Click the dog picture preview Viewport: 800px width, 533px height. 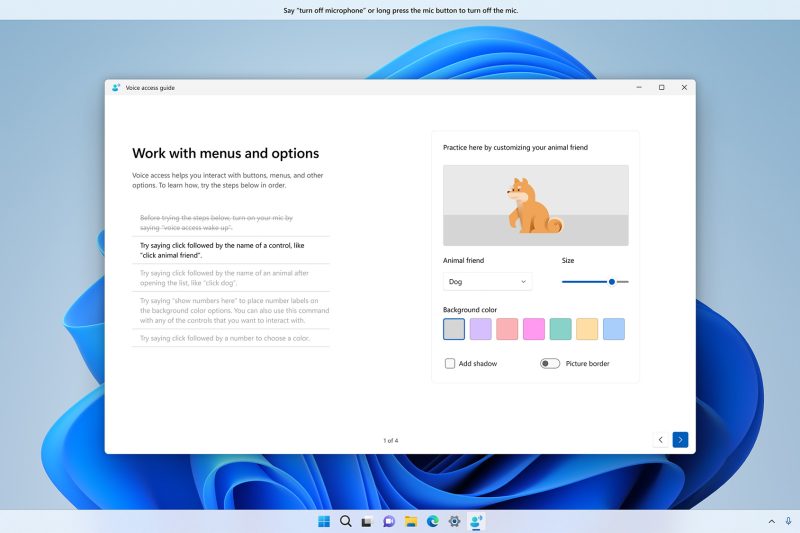536,205
